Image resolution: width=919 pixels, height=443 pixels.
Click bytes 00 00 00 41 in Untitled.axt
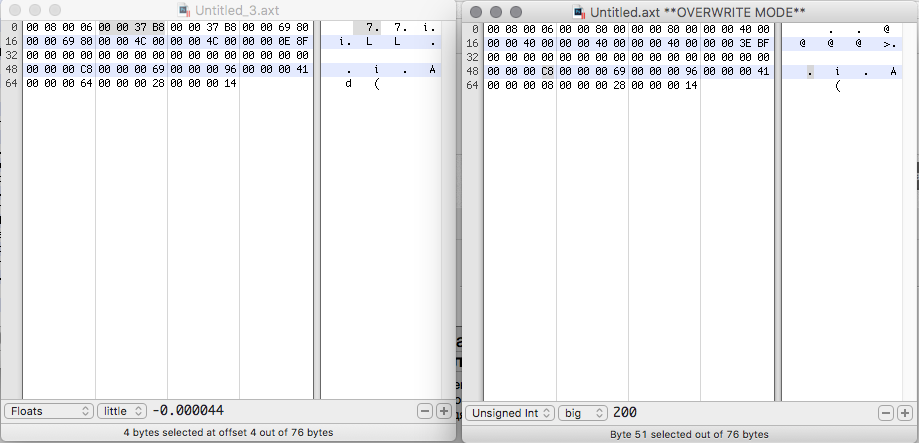[x=737, y=71]
